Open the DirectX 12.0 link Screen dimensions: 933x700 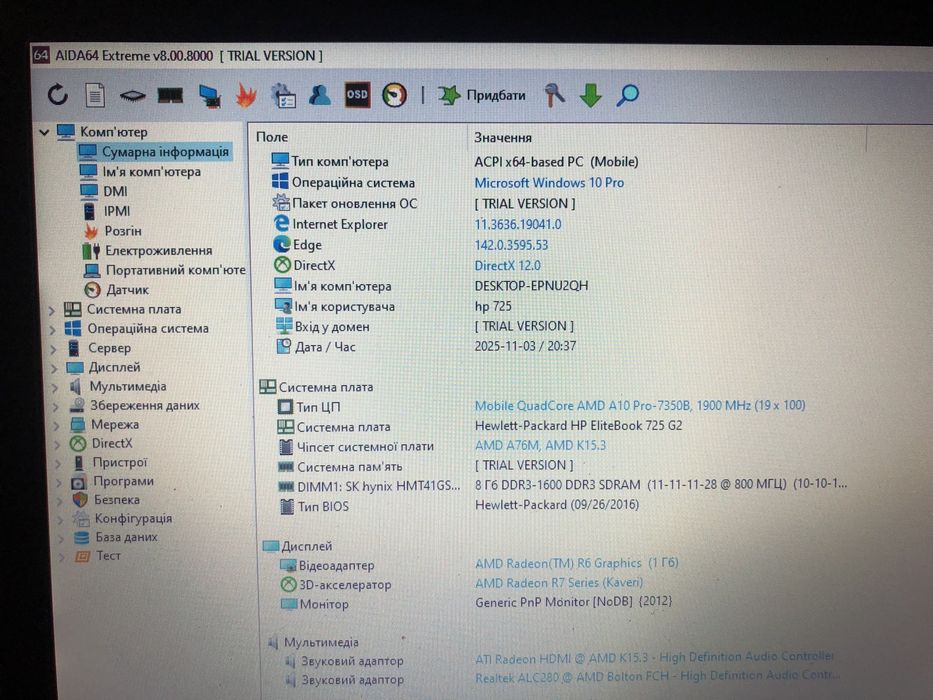tap(508, 265)
